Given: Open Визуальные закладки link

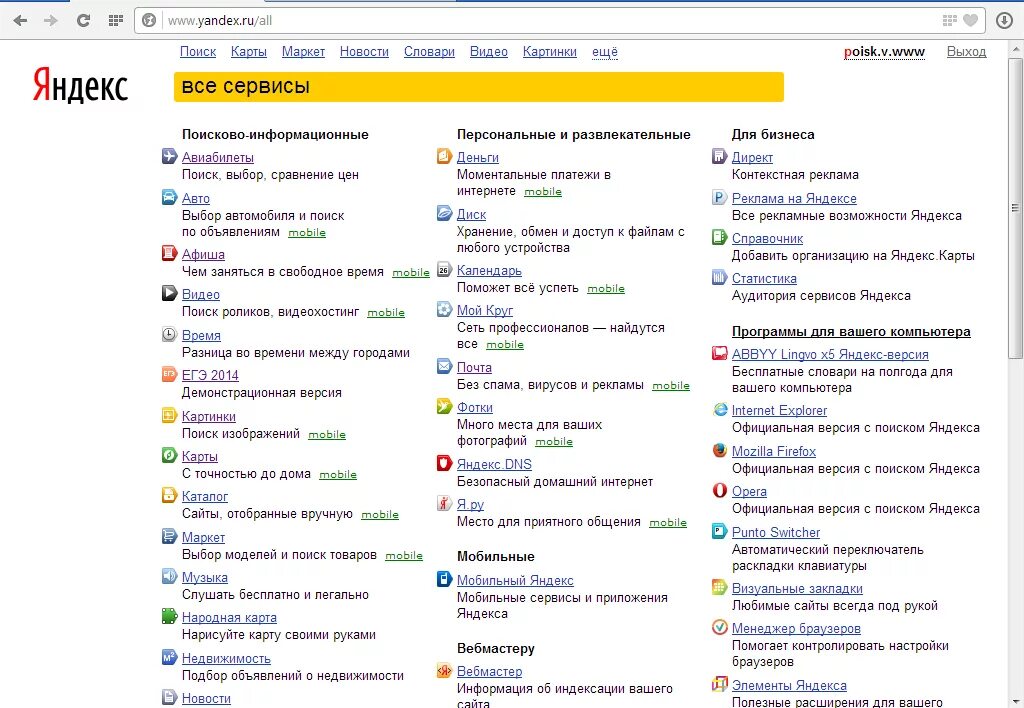Looking at the screenshot, I should 797,588.
